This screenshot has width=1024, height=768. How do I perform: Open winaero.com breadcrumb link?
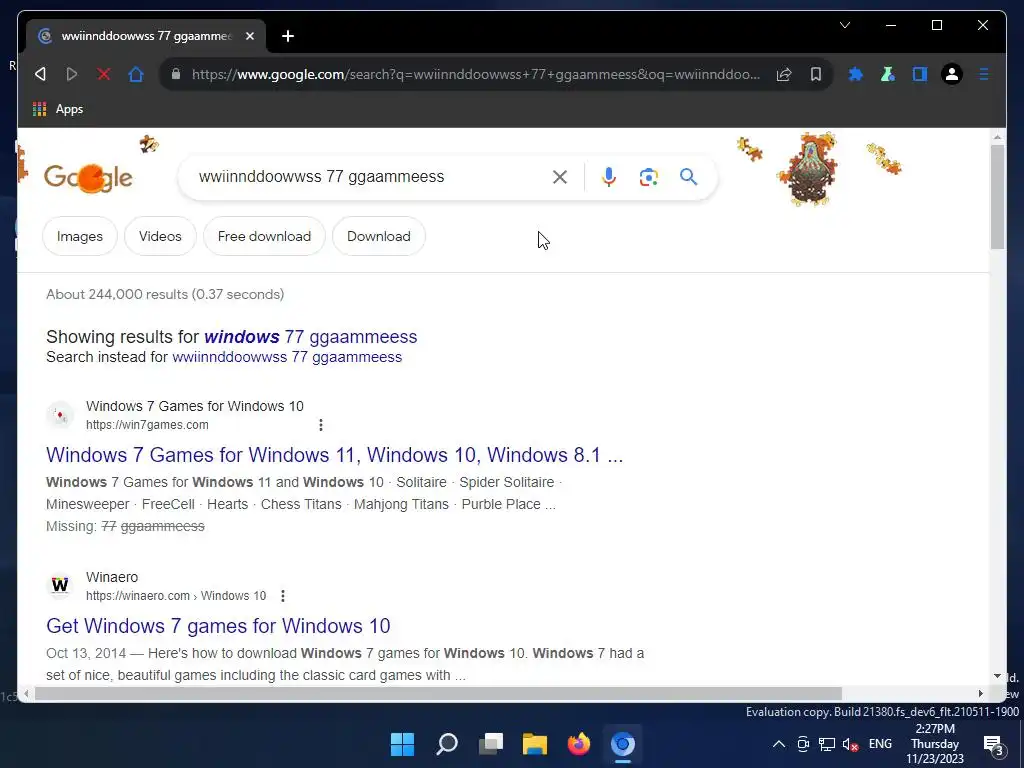[x=176, y=596]
